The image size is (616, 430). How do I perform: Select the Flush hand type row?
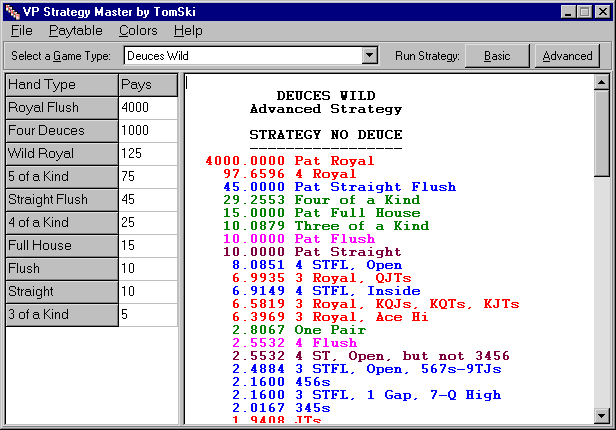62,269
